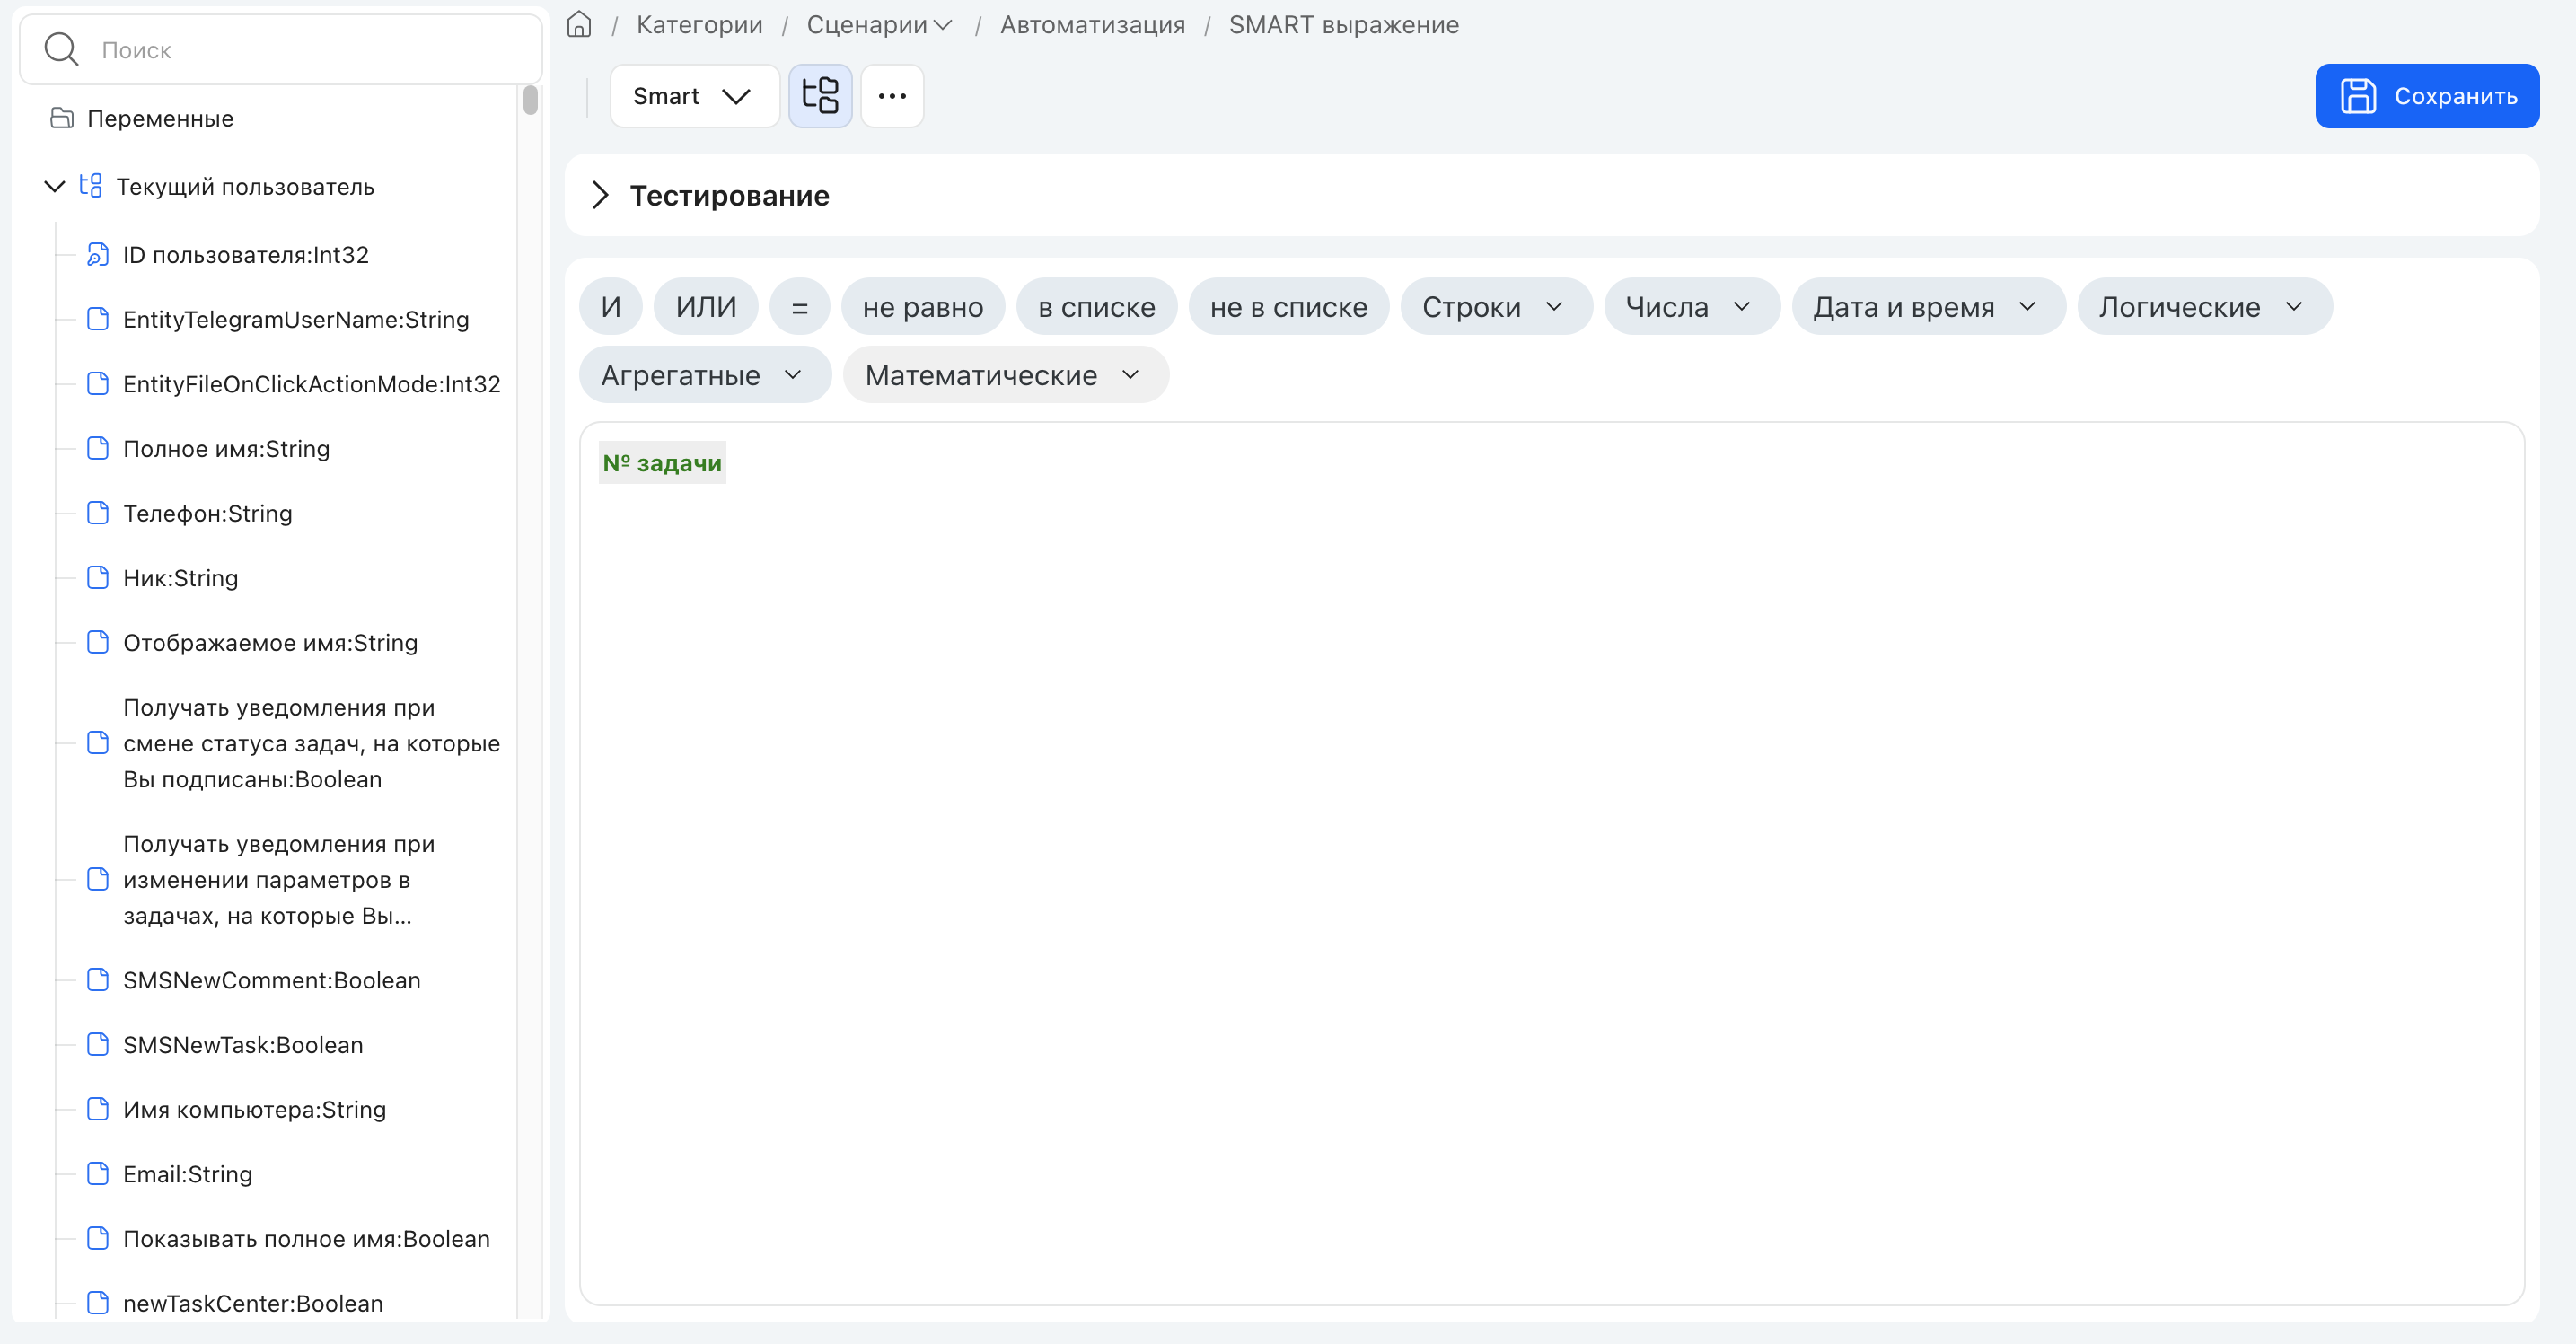Select Email:String variable

click(187, 1174)
